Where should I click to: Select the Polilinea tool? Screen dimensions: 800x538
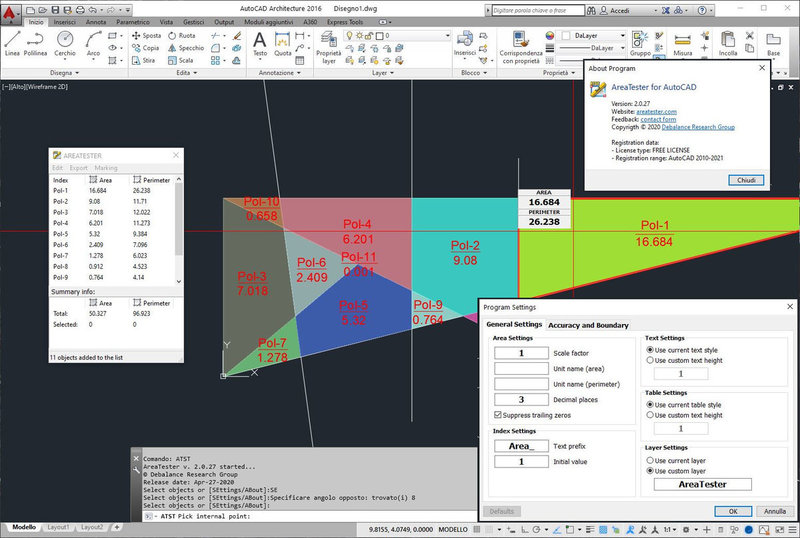pos(37,41)
